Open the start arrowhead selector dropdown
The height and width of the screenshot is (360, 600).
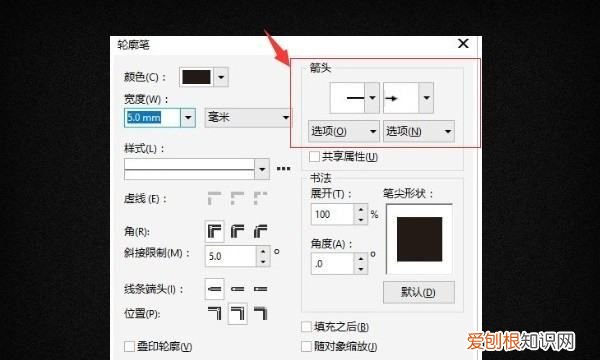coord(372,98)
